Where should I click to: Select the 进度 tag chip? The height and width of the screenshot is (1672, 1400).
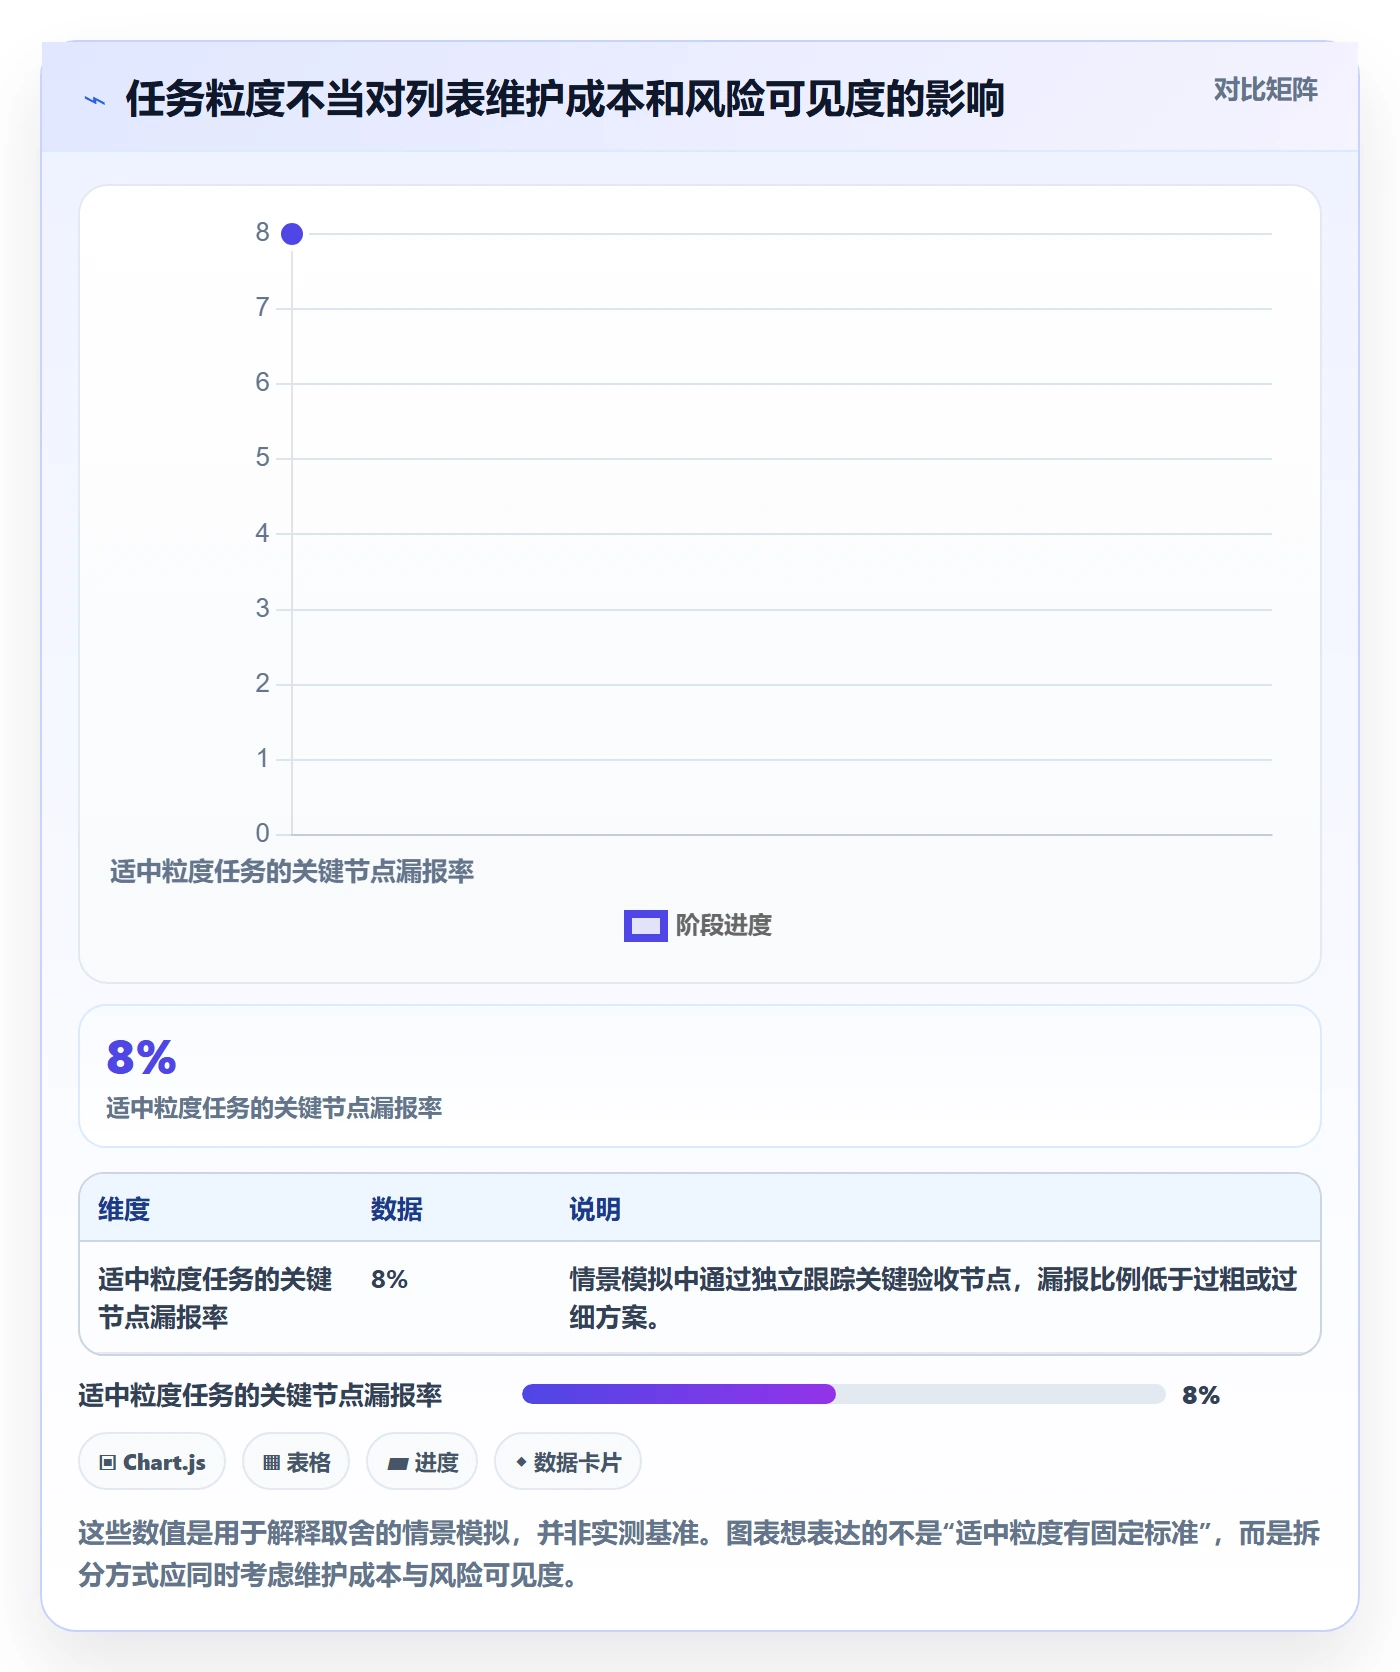tap(422, 1462)
